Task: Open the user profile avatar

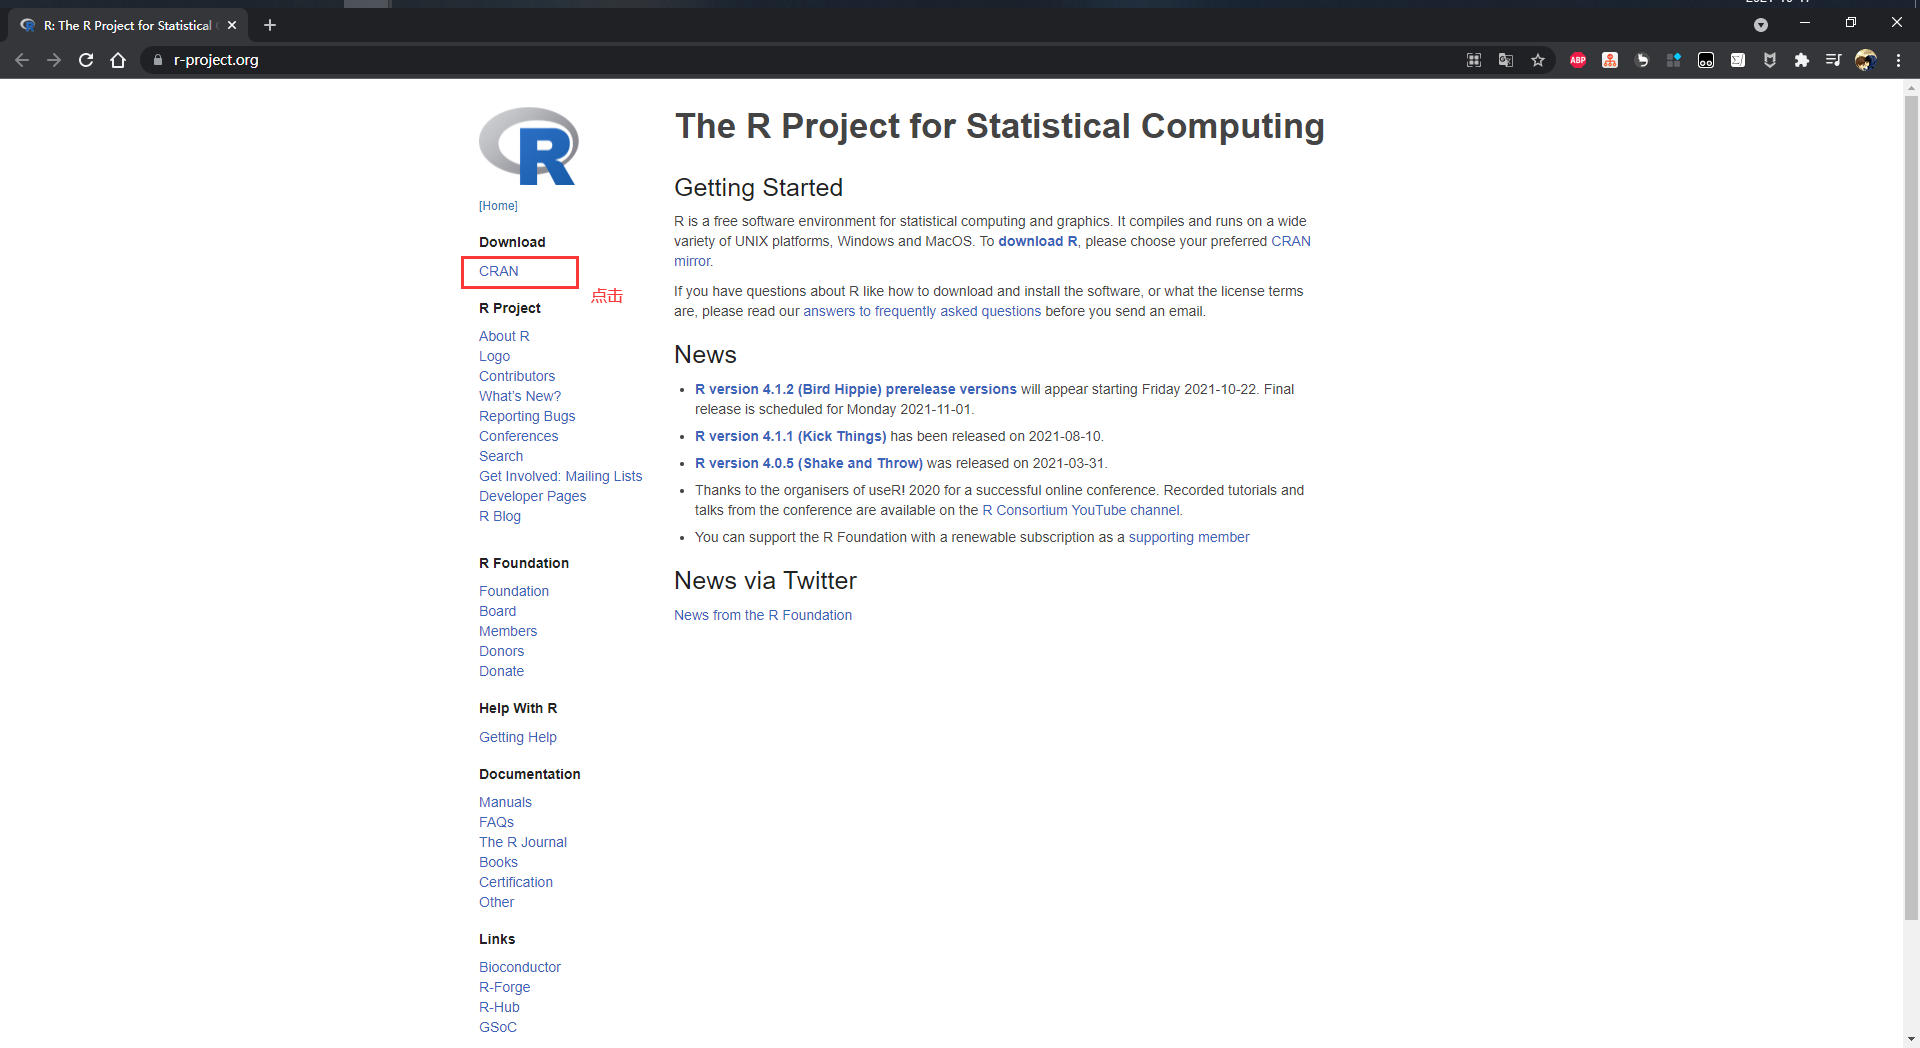Action: 1865,60
